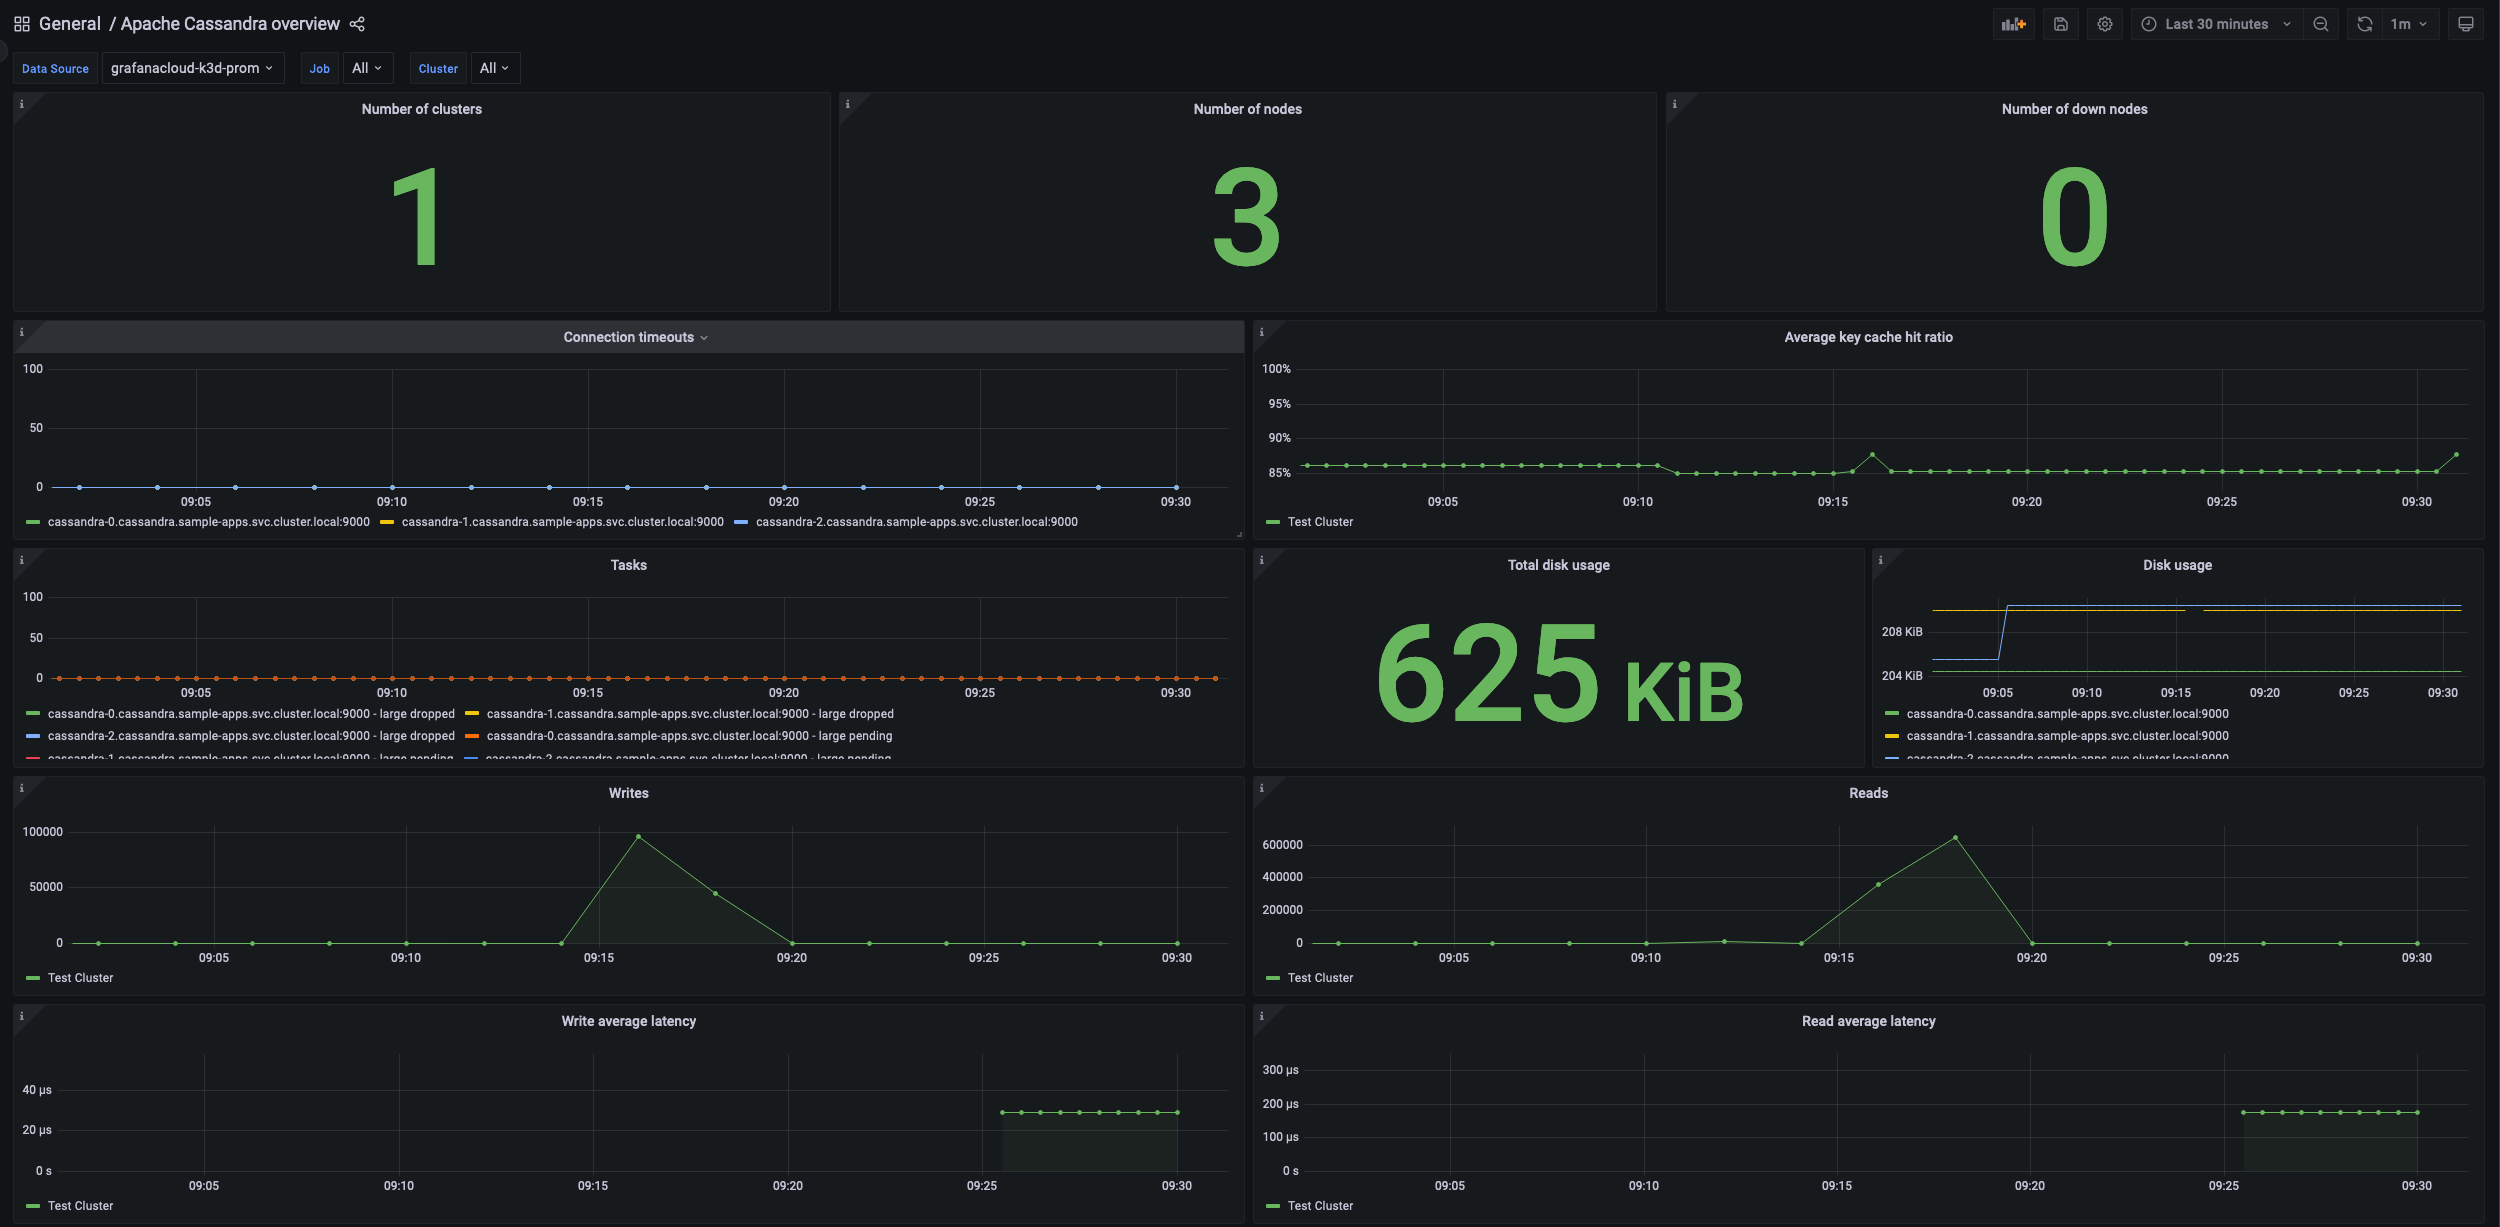Click the info icon on Total disk usage panel
Screen dimensions: 2500x1227
click(1263, 559)
